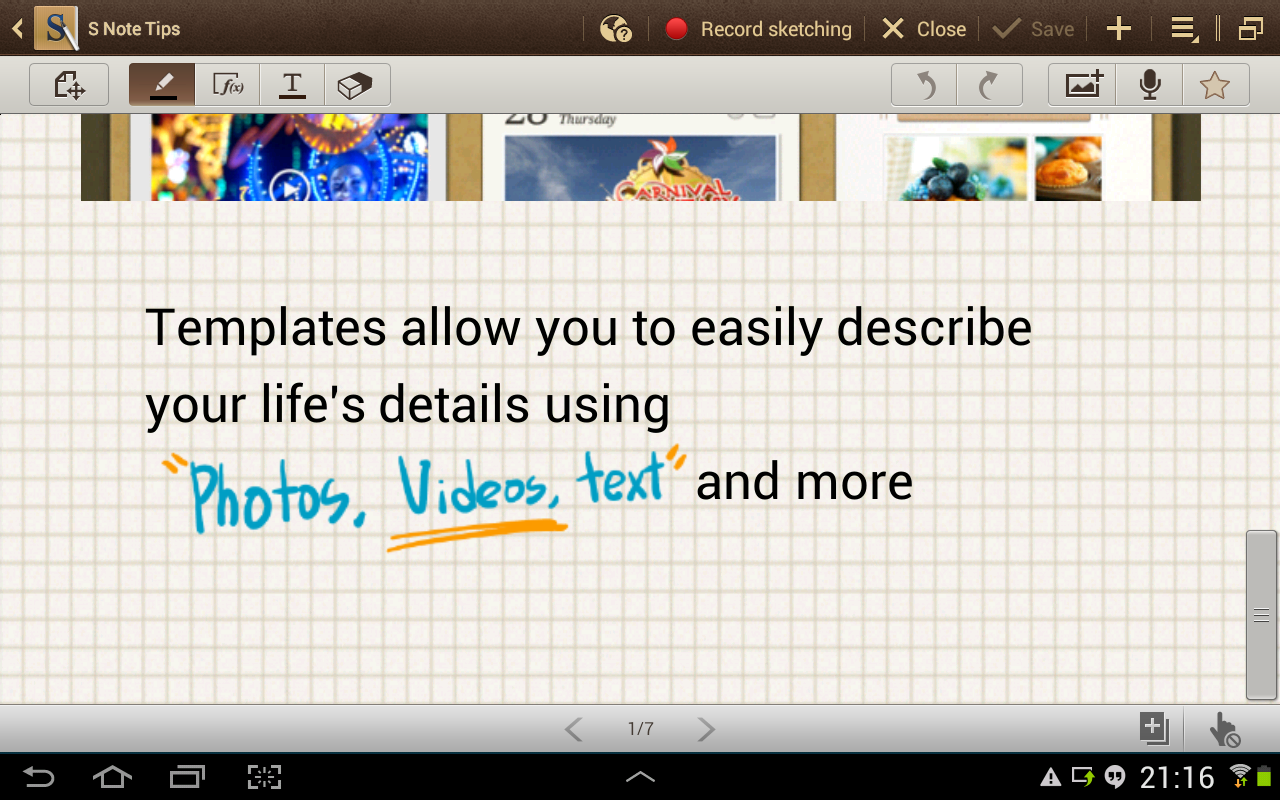Select the Text input tool
The width and height of the screenshot is (1280, 800).
pyautogui.click(x=292, y=86)
